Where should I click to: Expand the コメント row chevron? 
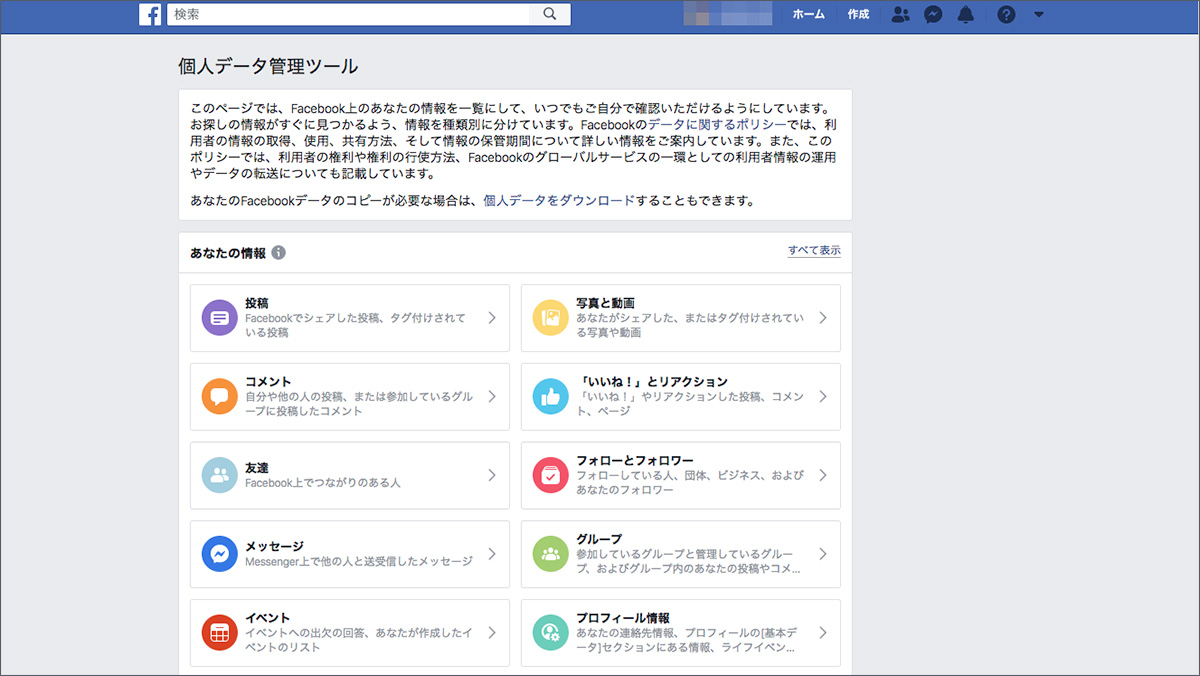click(492, 397)
